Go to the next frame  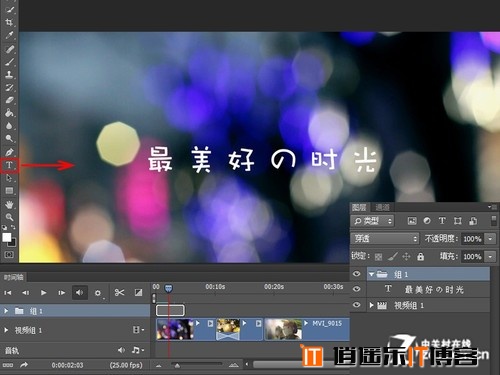pos(61,293)
